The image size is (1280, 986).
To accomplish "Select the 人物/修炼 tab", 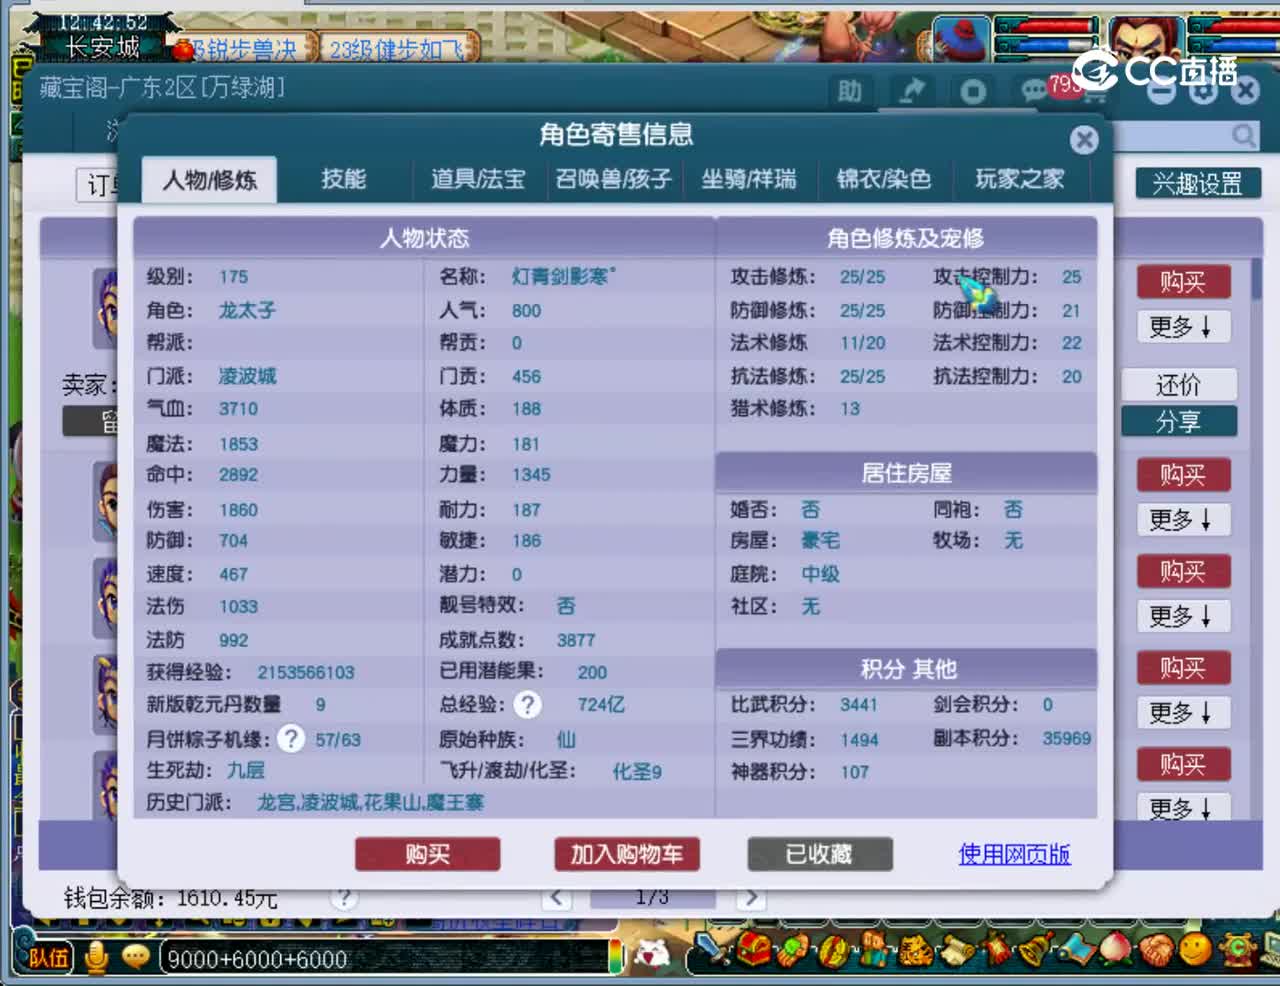I will [x=209, y=180].
